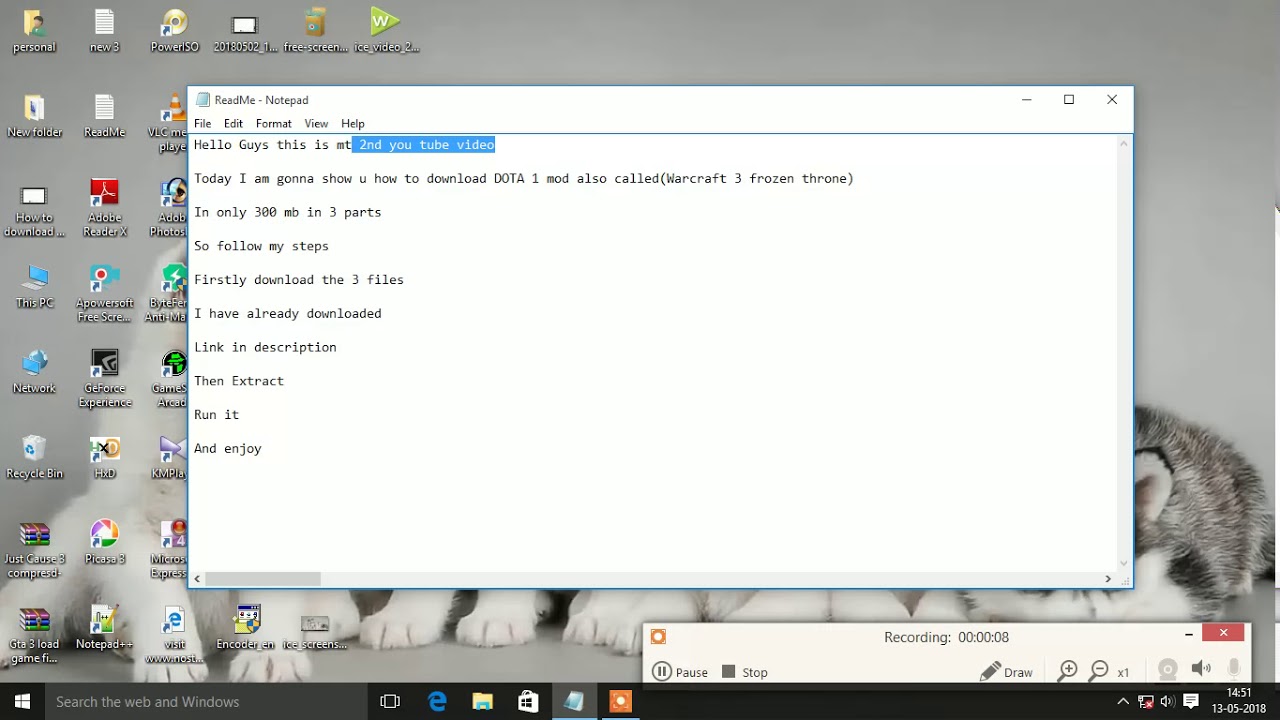The width and height of the screenshot is (1280, 720).
Task: Open the Help menu in Notepad
Action: [x=352, y=123]
